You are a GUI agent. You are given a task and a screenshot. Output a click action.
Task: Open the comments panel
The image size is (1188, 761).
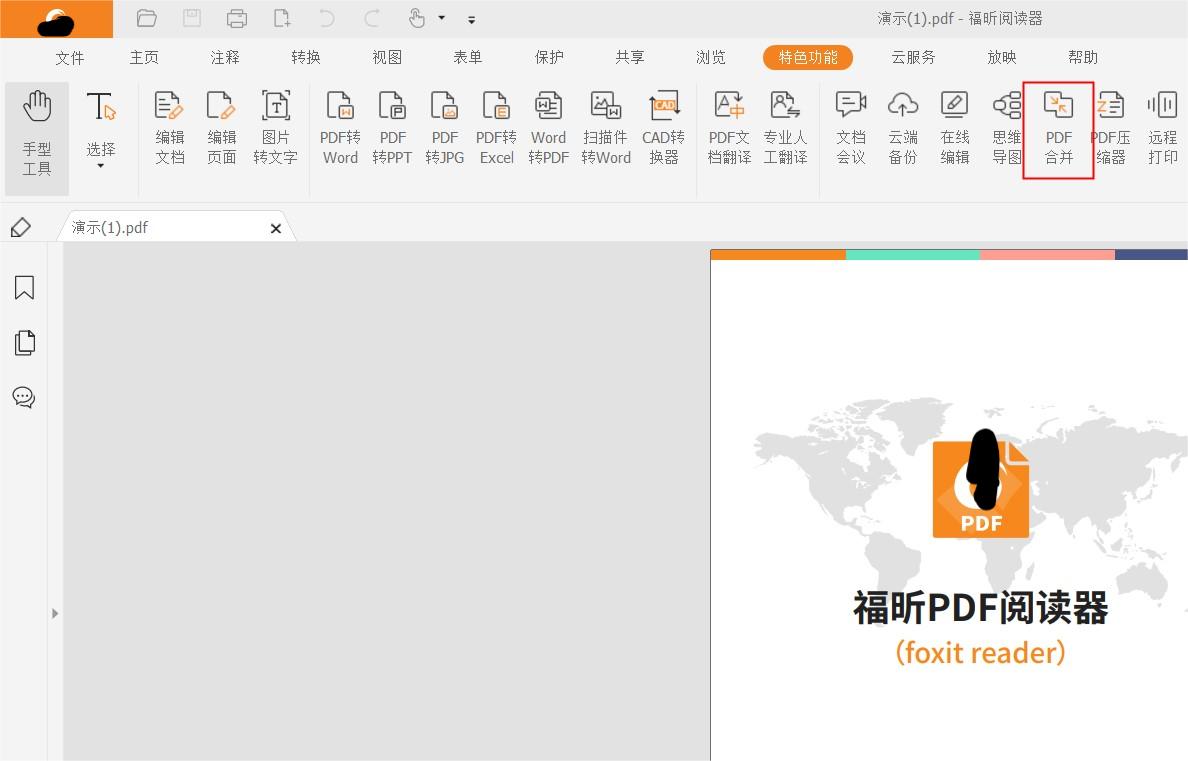(24, 397)
